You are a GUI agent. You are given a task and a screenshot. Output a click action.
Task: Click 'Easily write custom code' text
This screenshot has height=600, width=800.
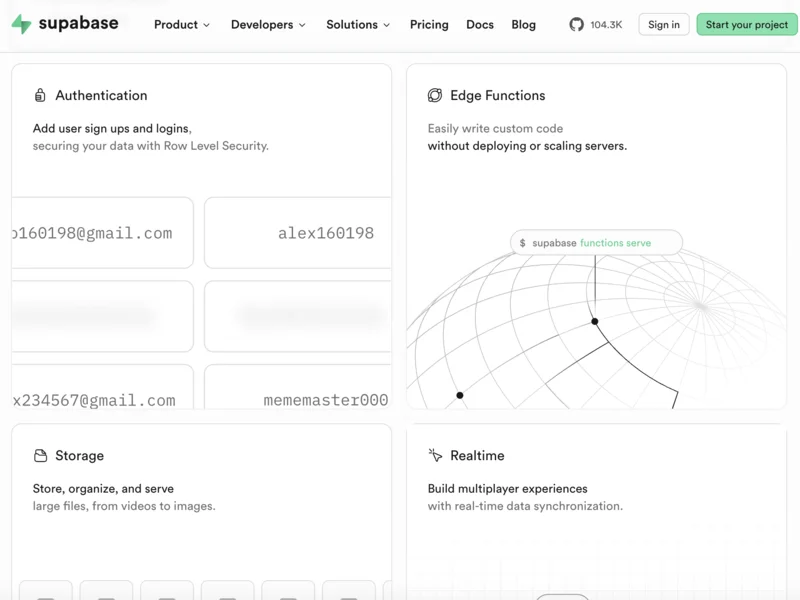tap(495, 129)
